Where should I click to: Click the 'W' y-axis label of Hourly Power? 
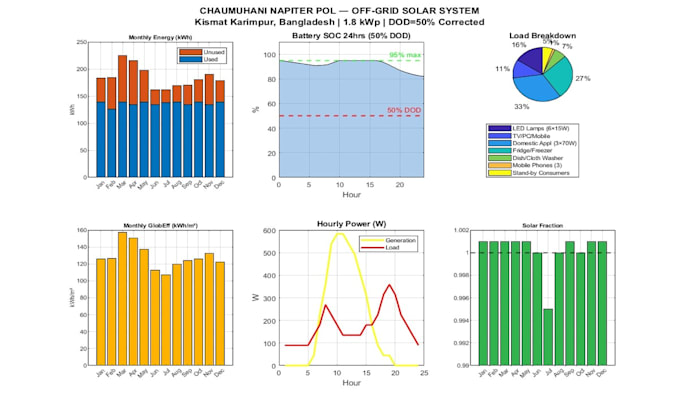pos(256,298)
